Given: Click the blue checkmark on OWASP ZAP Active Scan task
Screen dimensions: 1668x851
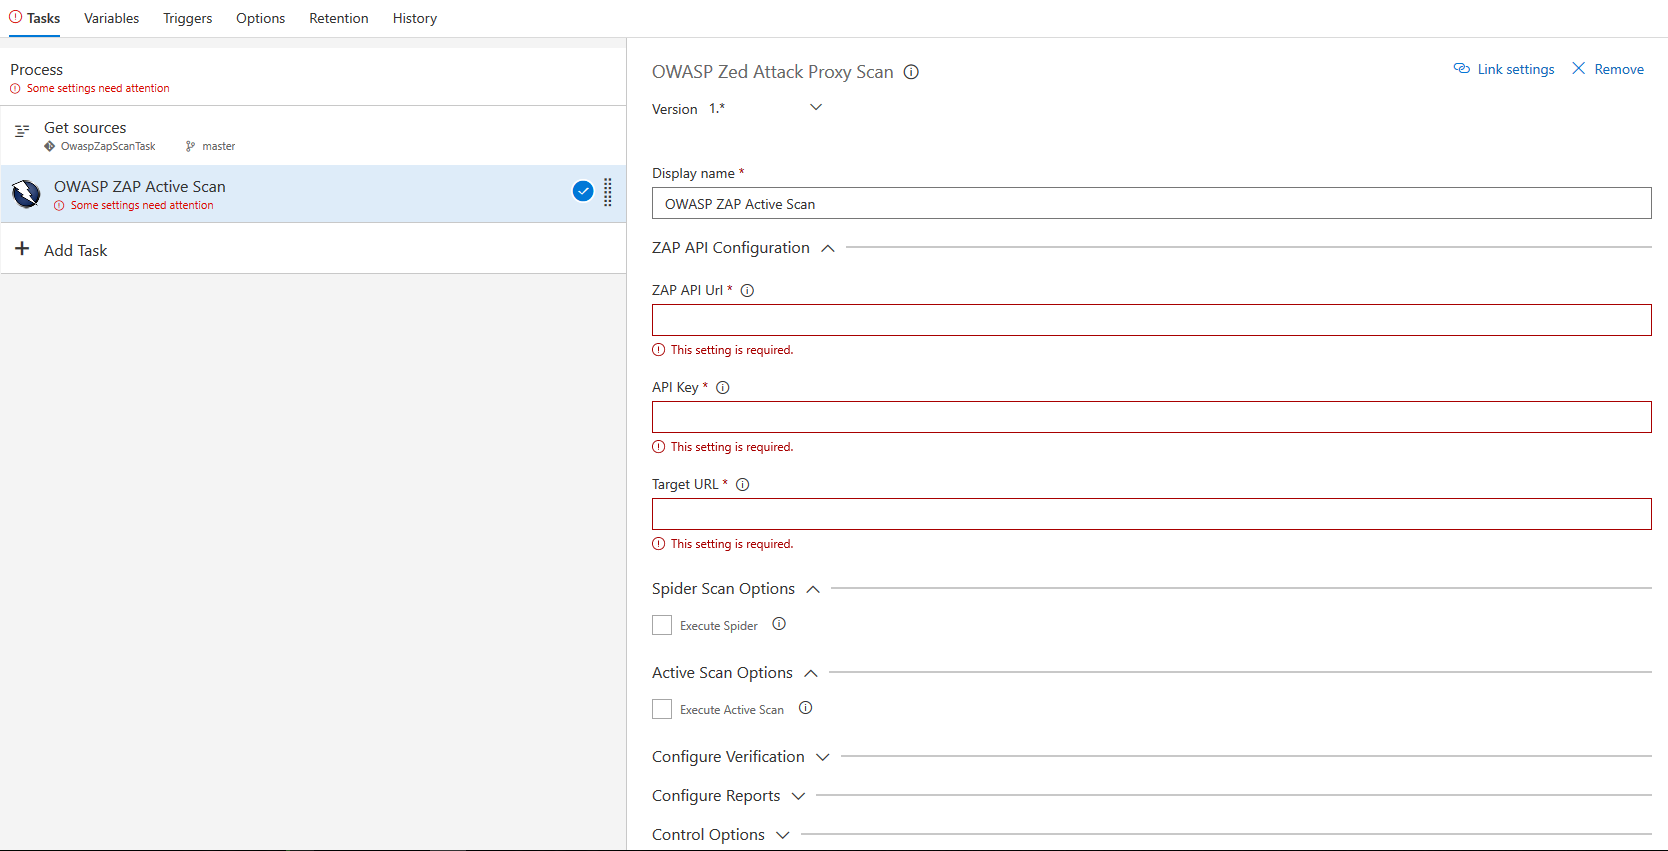Looking at the screenshot, I should click(583, 191).
